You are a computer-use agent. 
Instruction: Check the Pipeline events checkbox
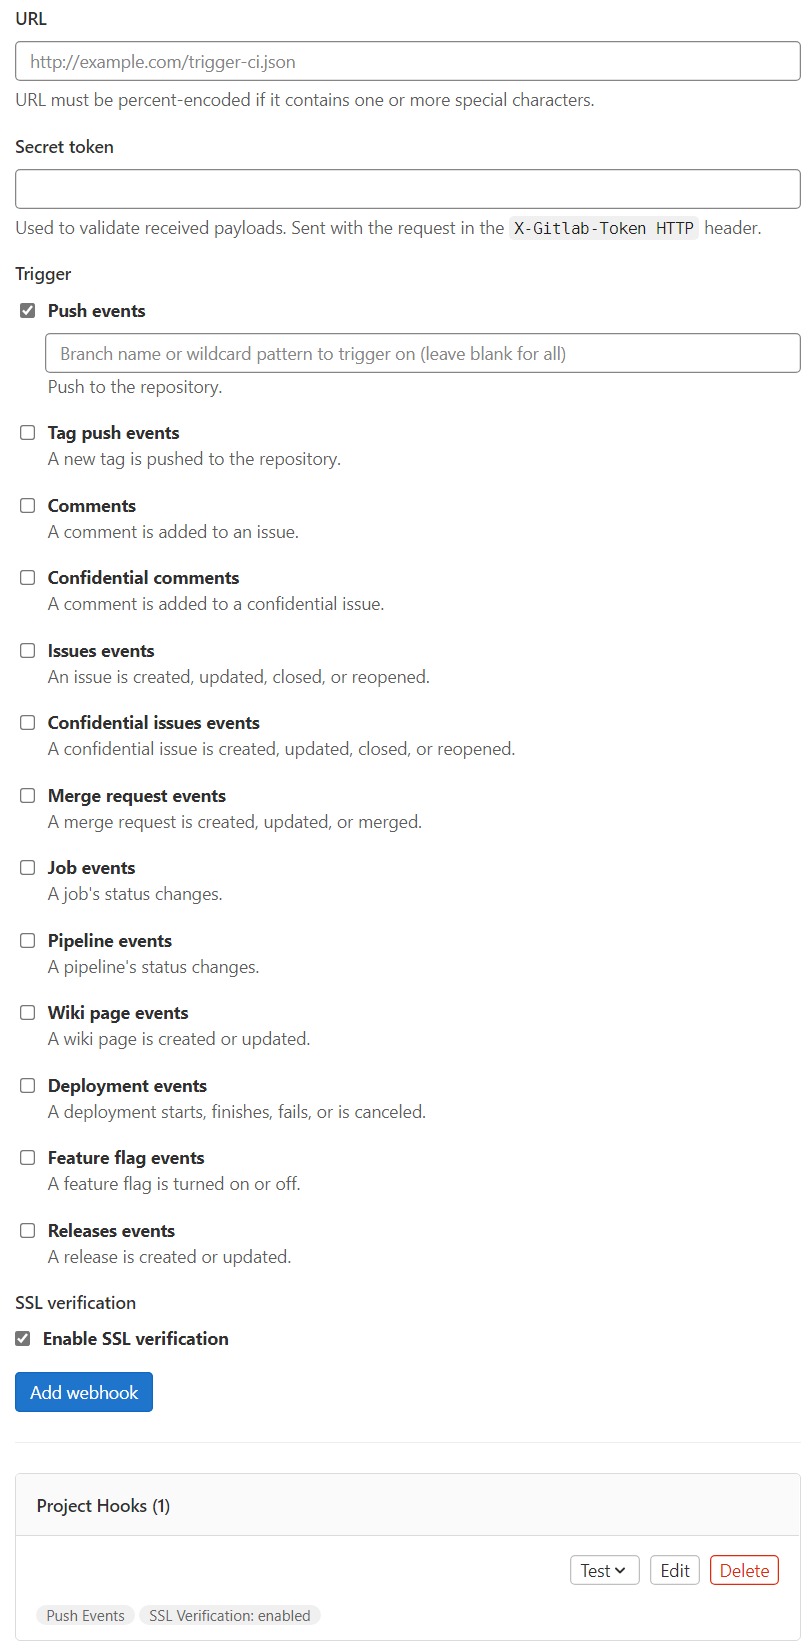tap(27, 940)
